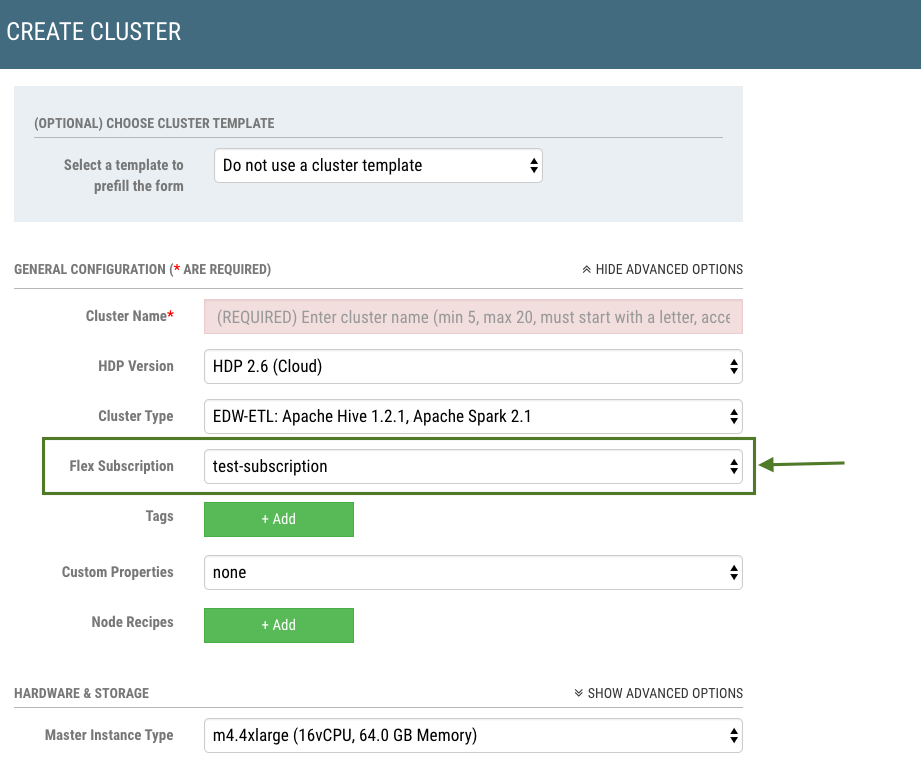Click the Show Advanced Options link text
The height and width of the screenshot is (758, 921).
[665, 693]
